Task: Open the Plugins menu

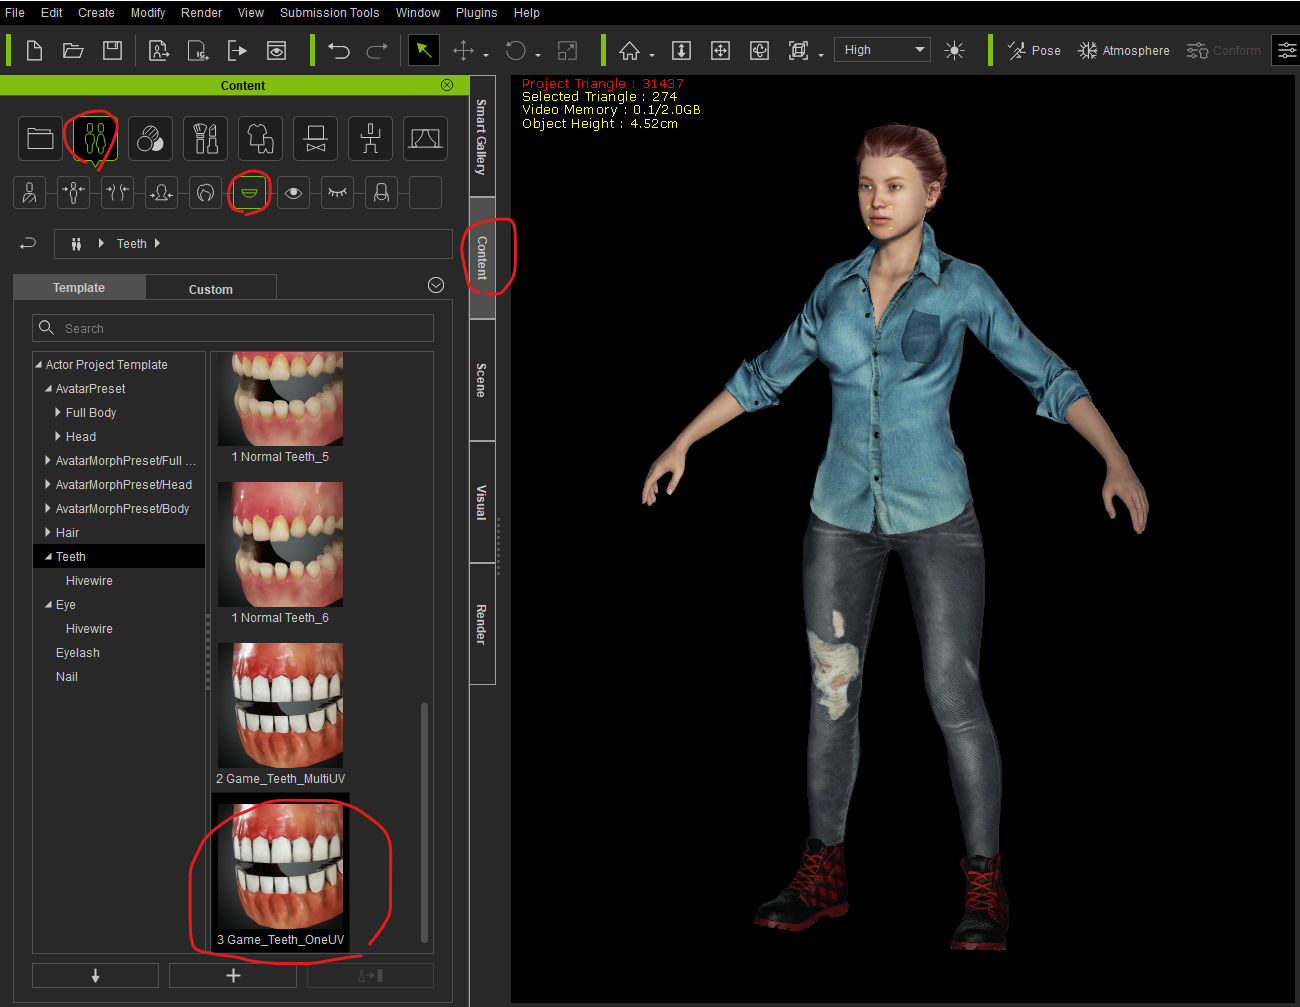Action: pos(476,13)
